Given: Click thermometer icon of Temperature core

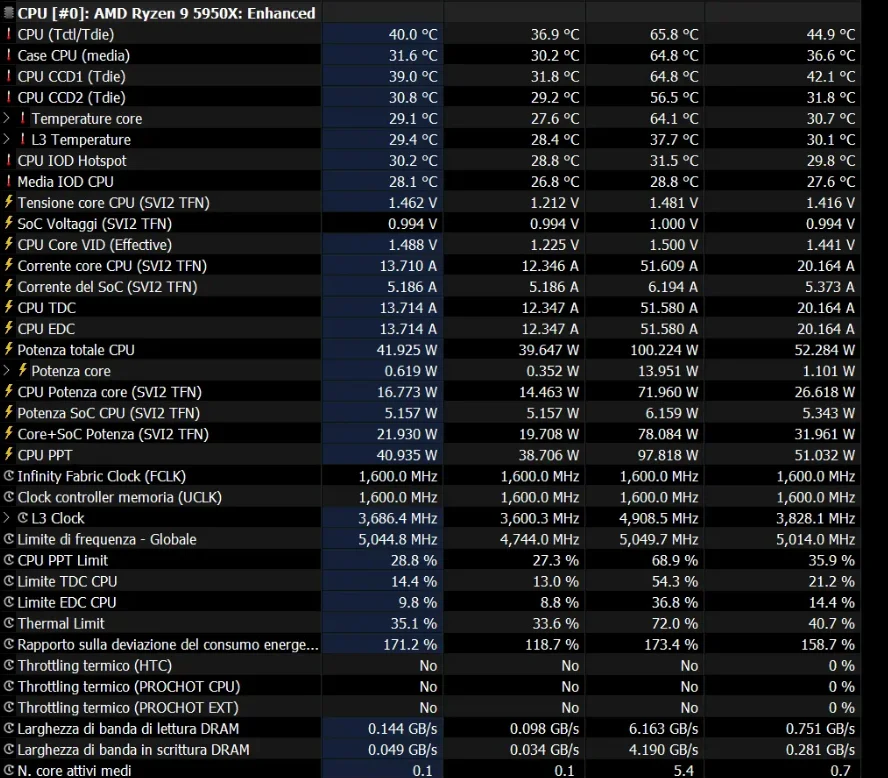Looking at the screenshot, I should click(x=23, y=118).
